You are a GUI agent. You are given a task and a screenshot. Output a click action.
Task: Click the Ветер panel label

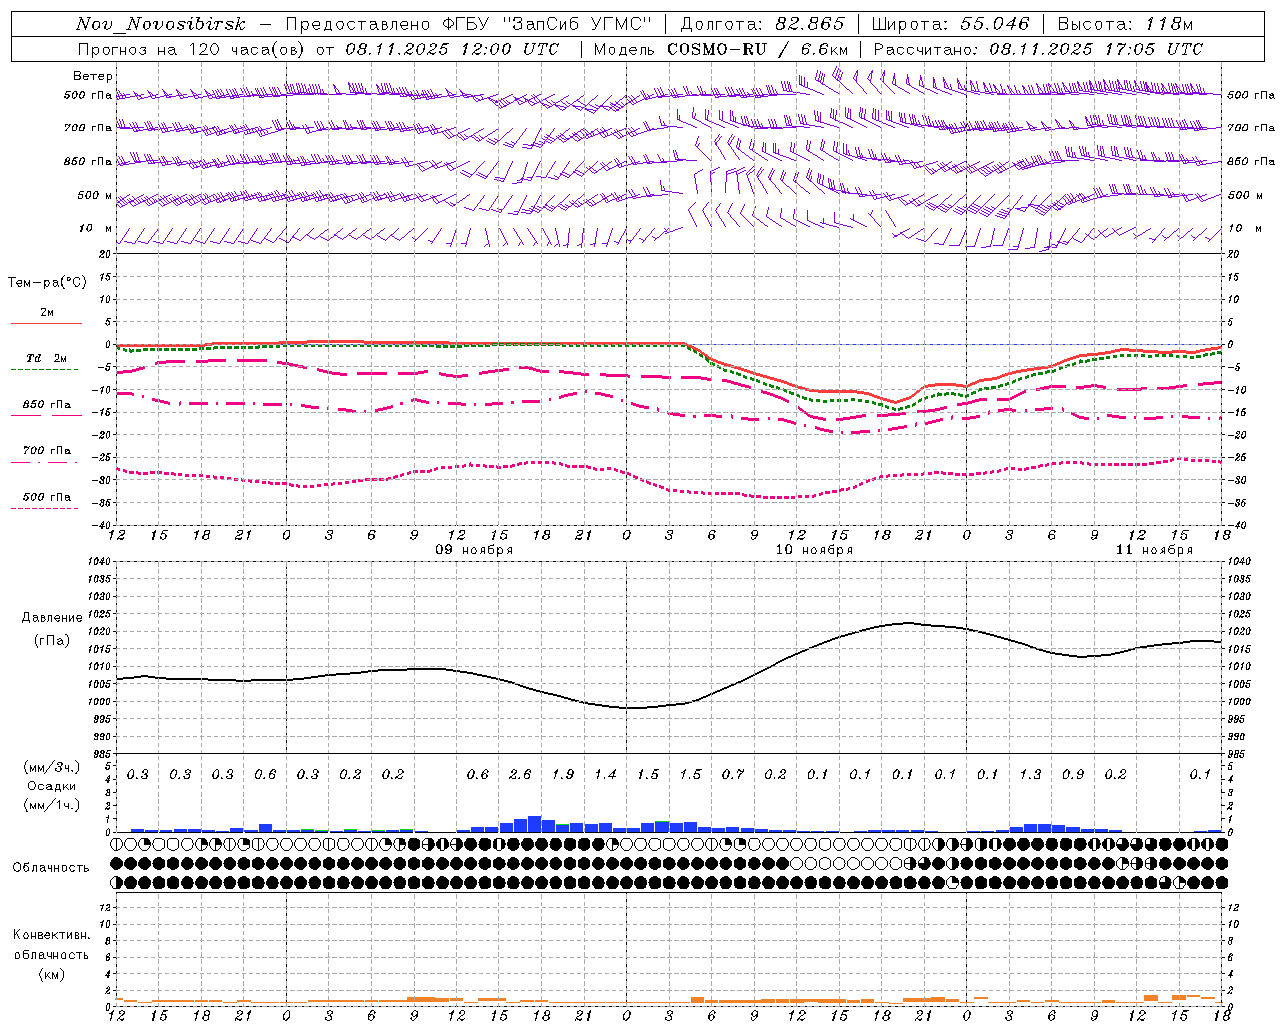pyautogui.click(x=93, y=76)
